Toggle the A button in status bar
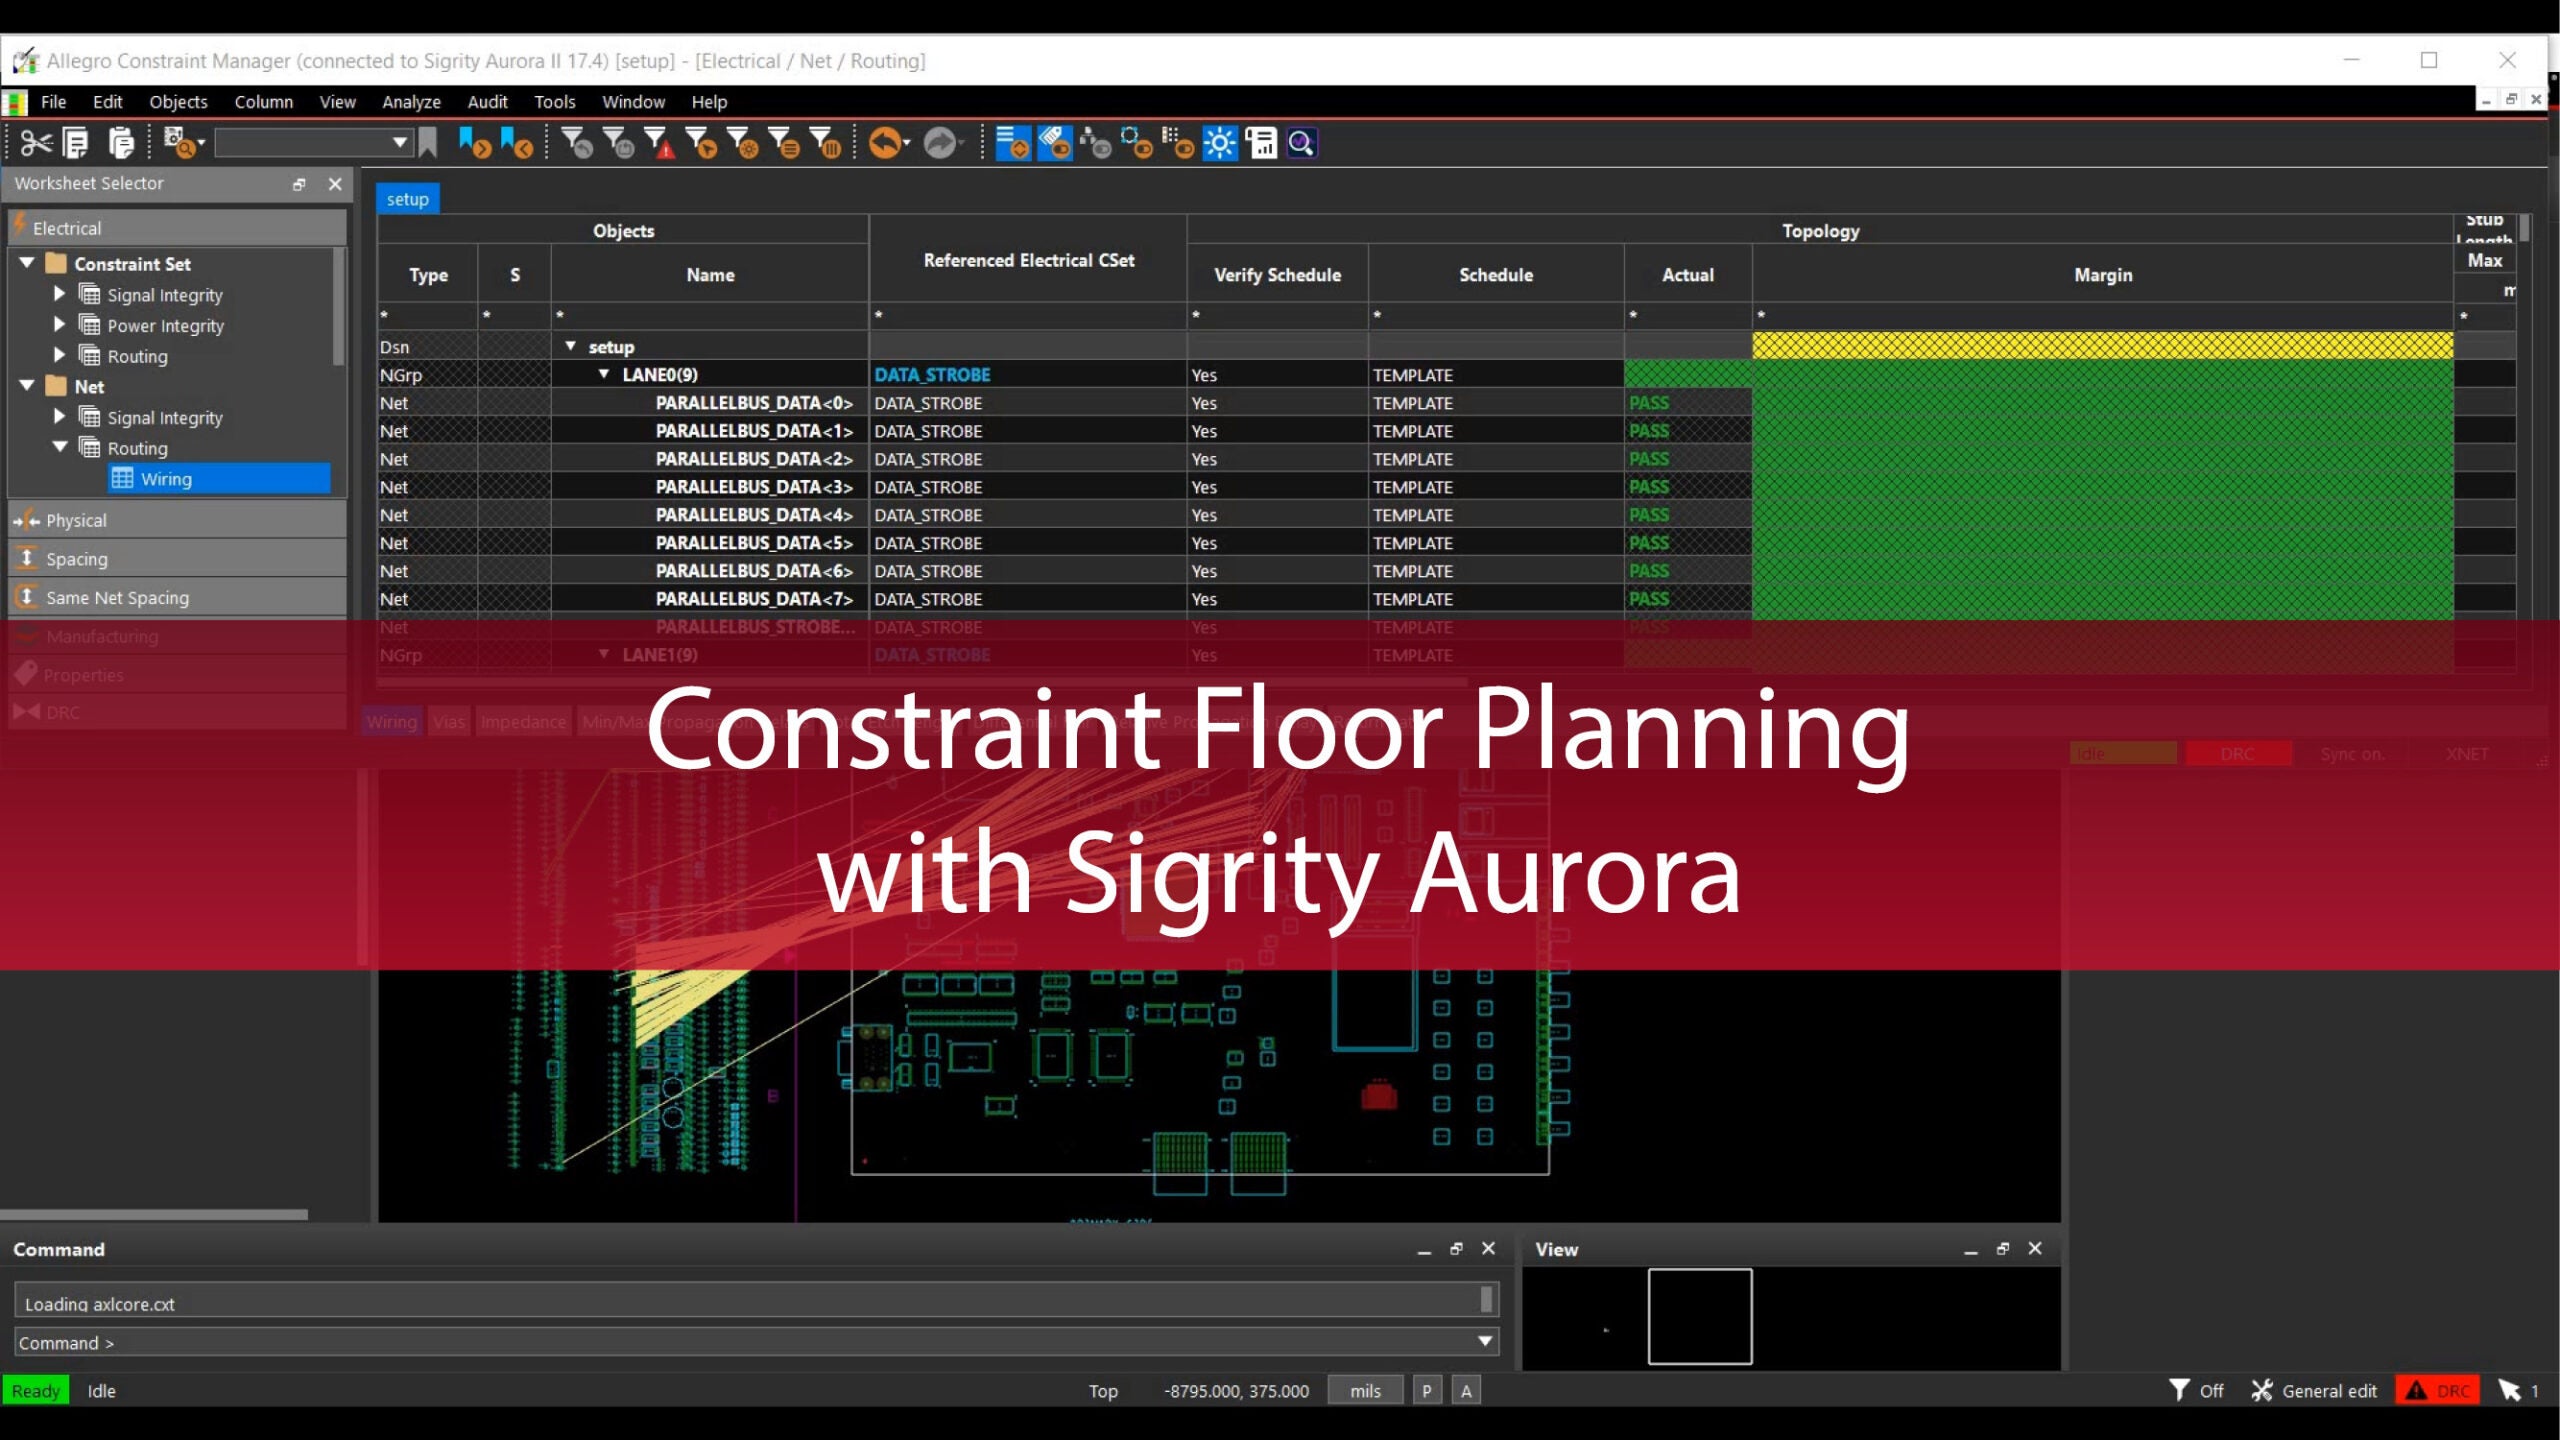Viewport: 2560px width, 1440px height. 1466,1391
